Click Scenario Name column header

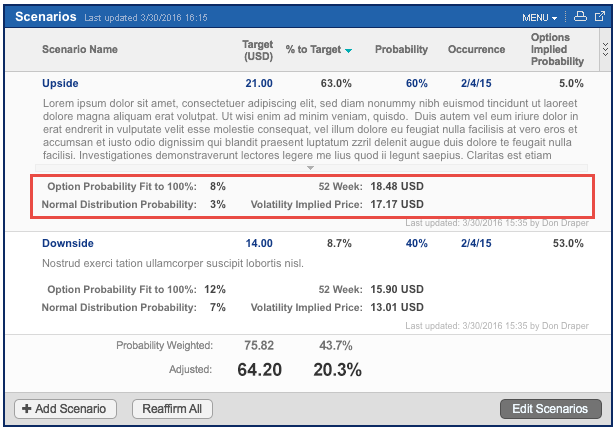[79, 49]
